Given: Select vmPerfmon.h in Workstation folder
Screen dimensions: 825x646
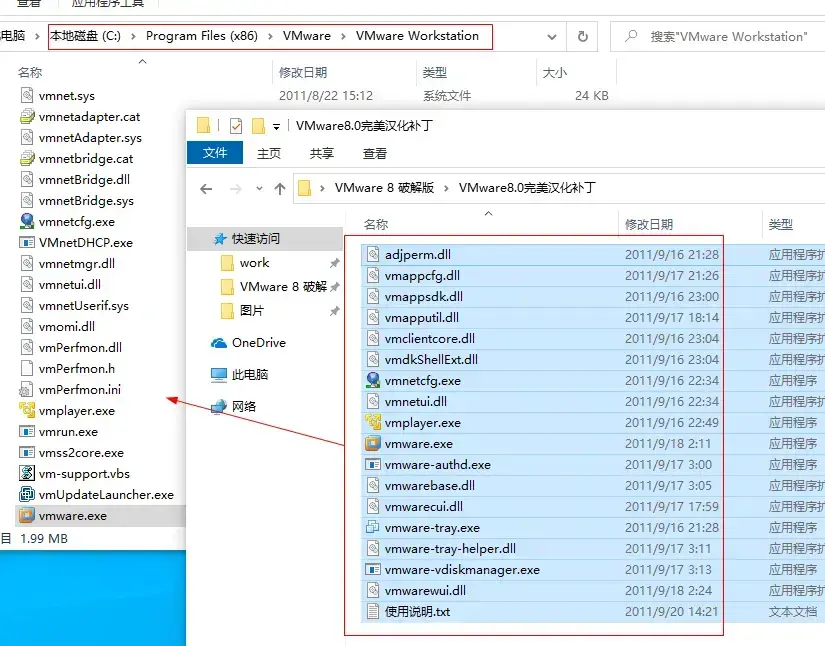Looking at the screenshot, I should 77,368.
